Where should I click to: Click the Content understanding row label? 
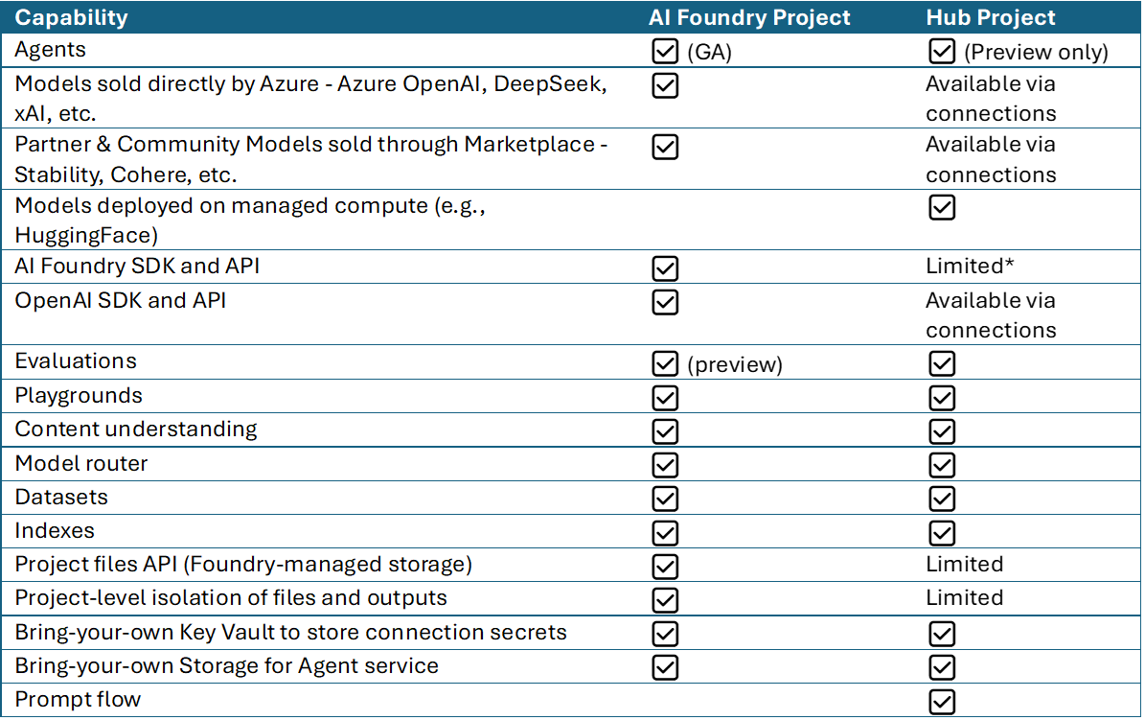click(136, 429)
